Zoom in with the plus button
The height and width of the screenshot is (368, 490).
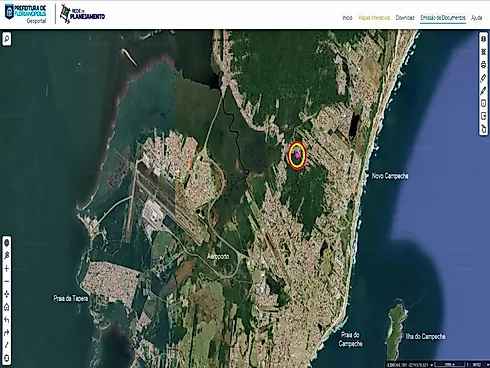pyautogui.click(x=6, y=269)
